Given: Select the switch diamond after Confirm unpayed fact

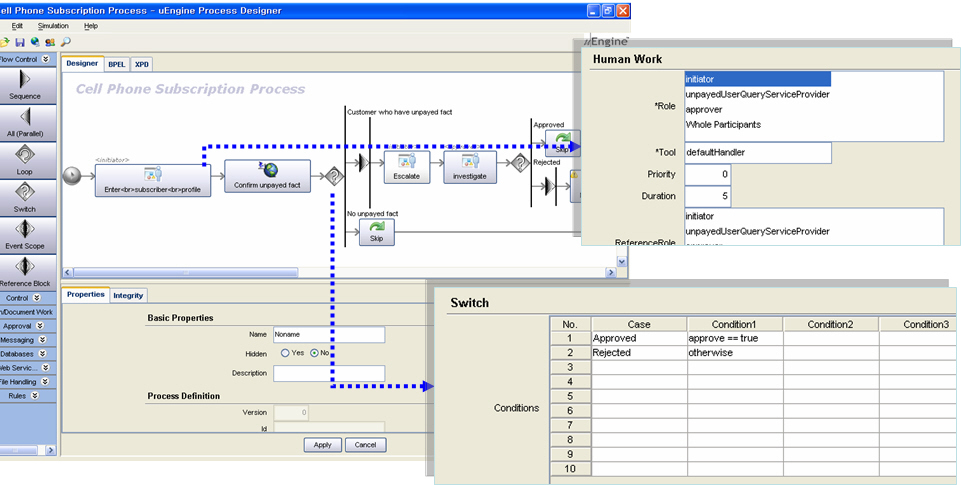Looking at the screenshot, I should pyautogui.click(x=334, y=177).
